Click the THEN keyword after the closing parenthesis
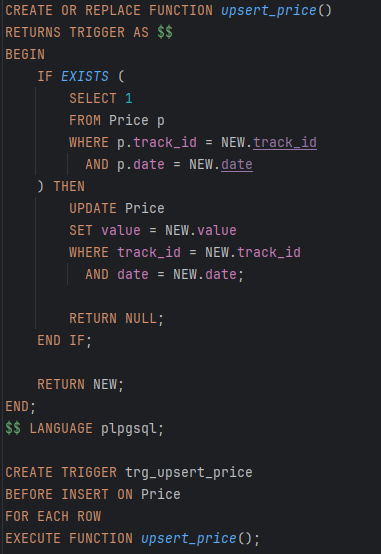 69,187
